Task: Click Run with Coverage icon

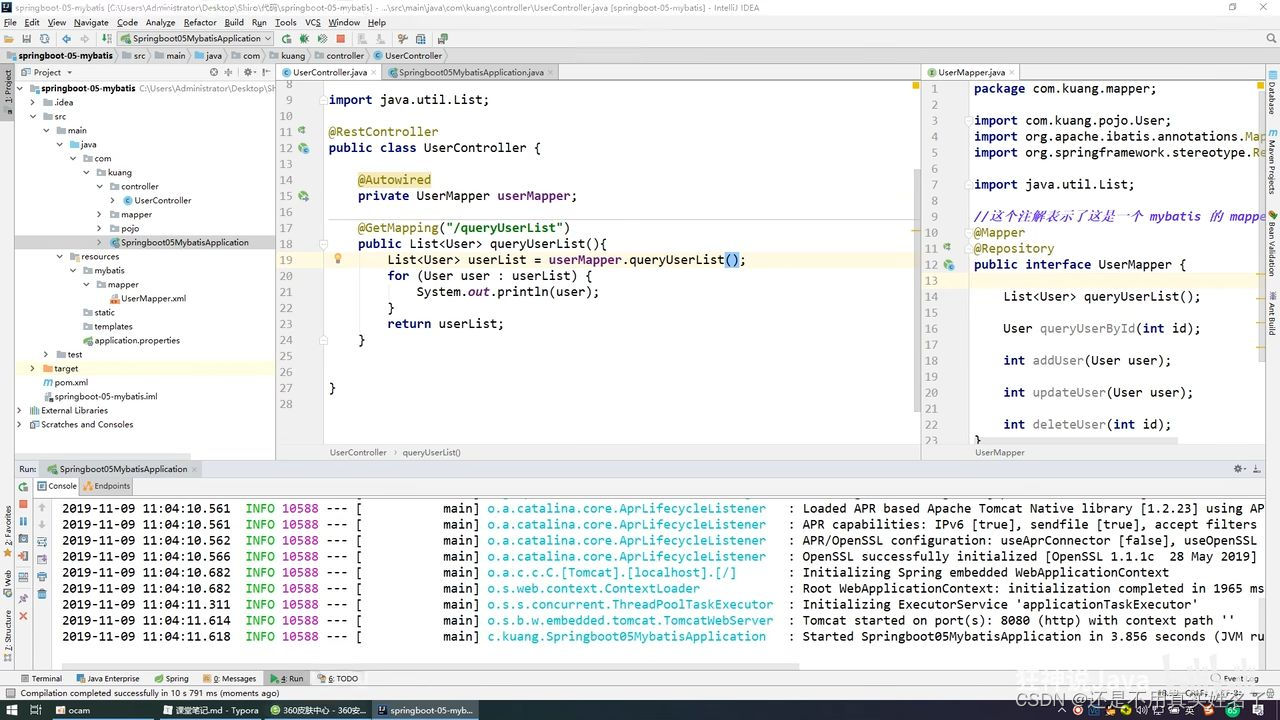Action: click(x=321, y=38)
